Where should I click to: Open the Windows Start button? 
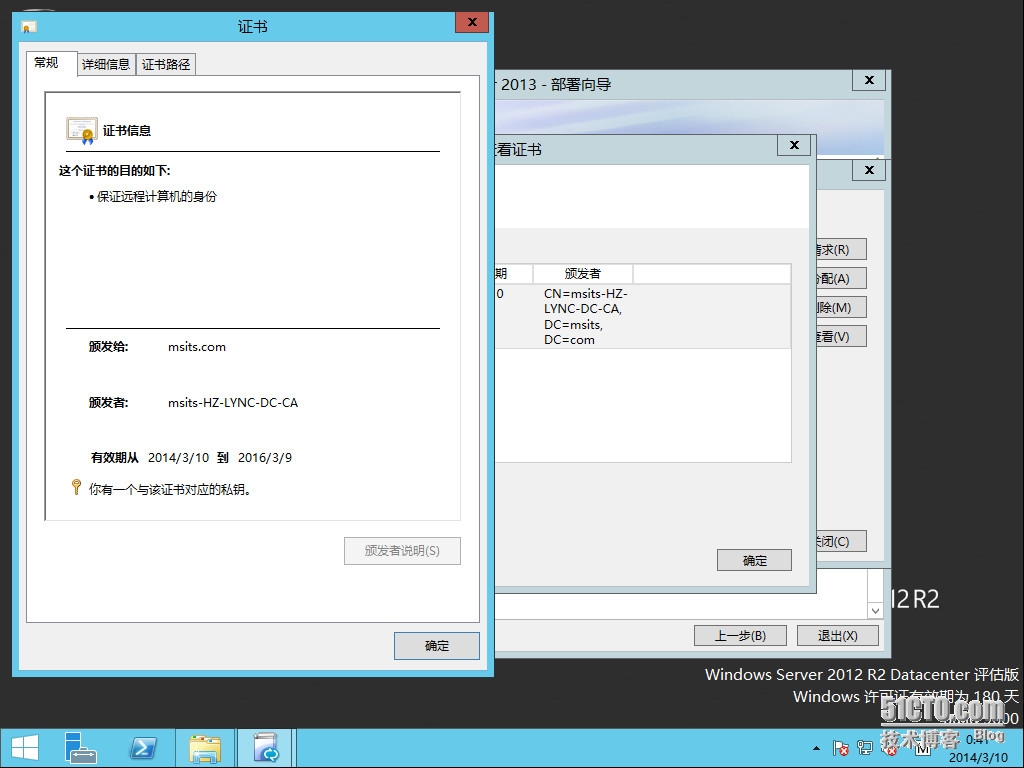[x=25, y=748]
